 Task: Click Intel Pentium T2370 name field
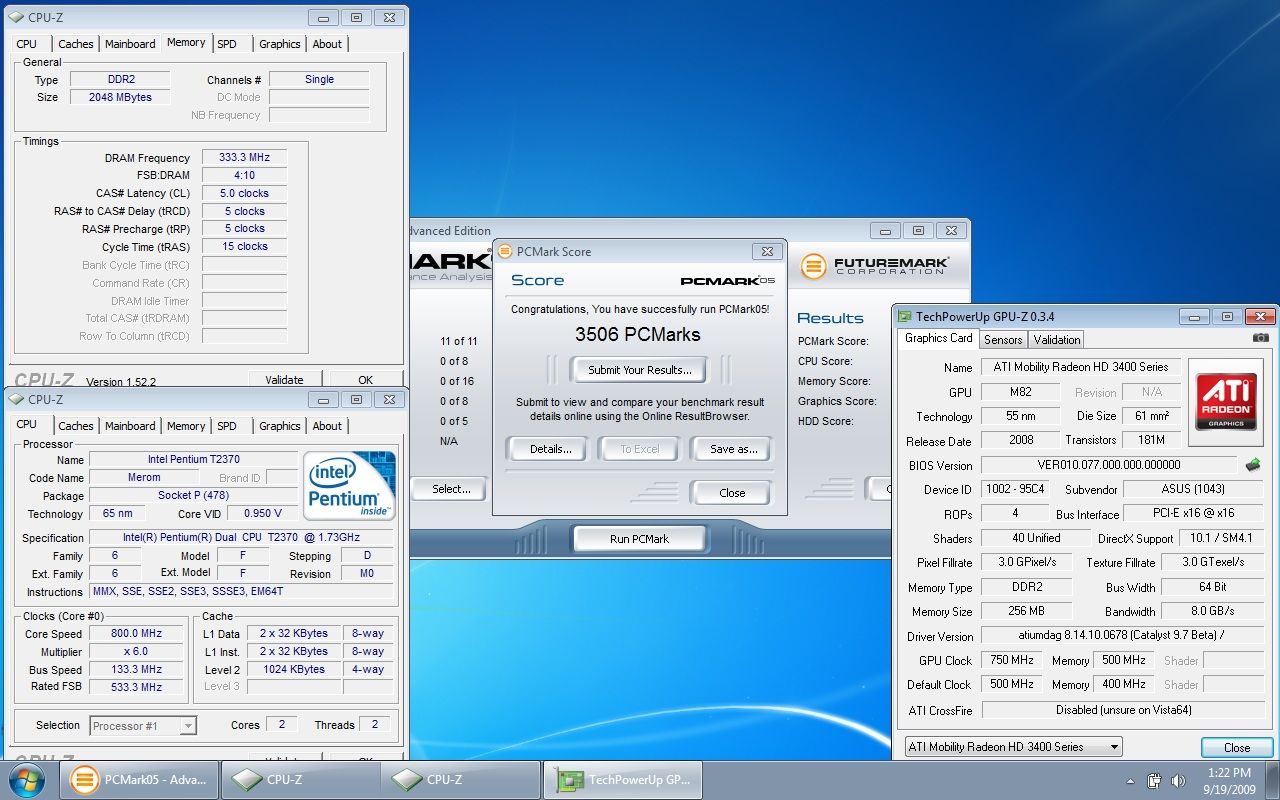tap(192, 460)
